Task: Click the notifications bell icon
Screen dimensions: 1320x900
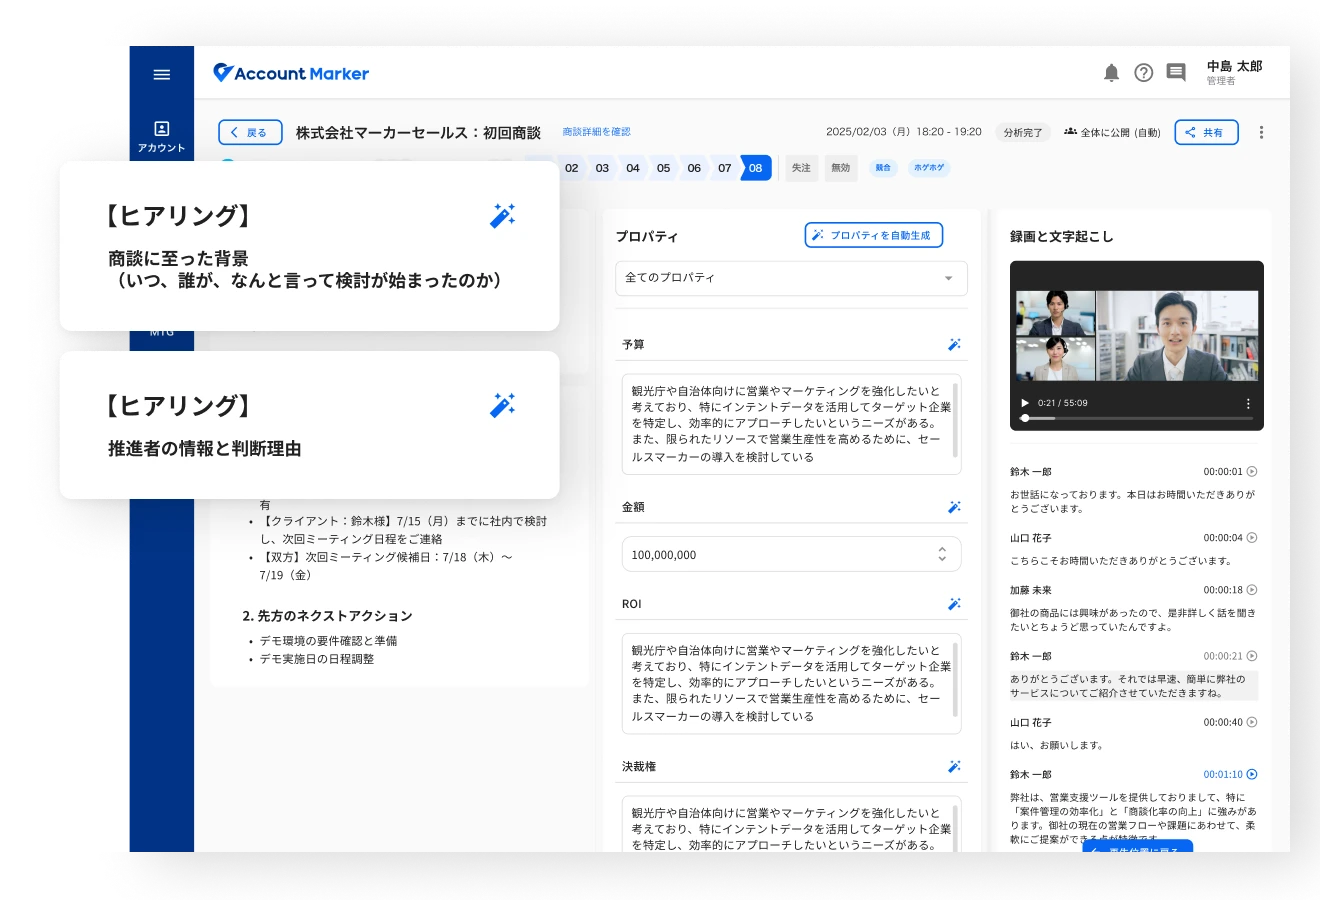Action: (x=1111, y=73)
